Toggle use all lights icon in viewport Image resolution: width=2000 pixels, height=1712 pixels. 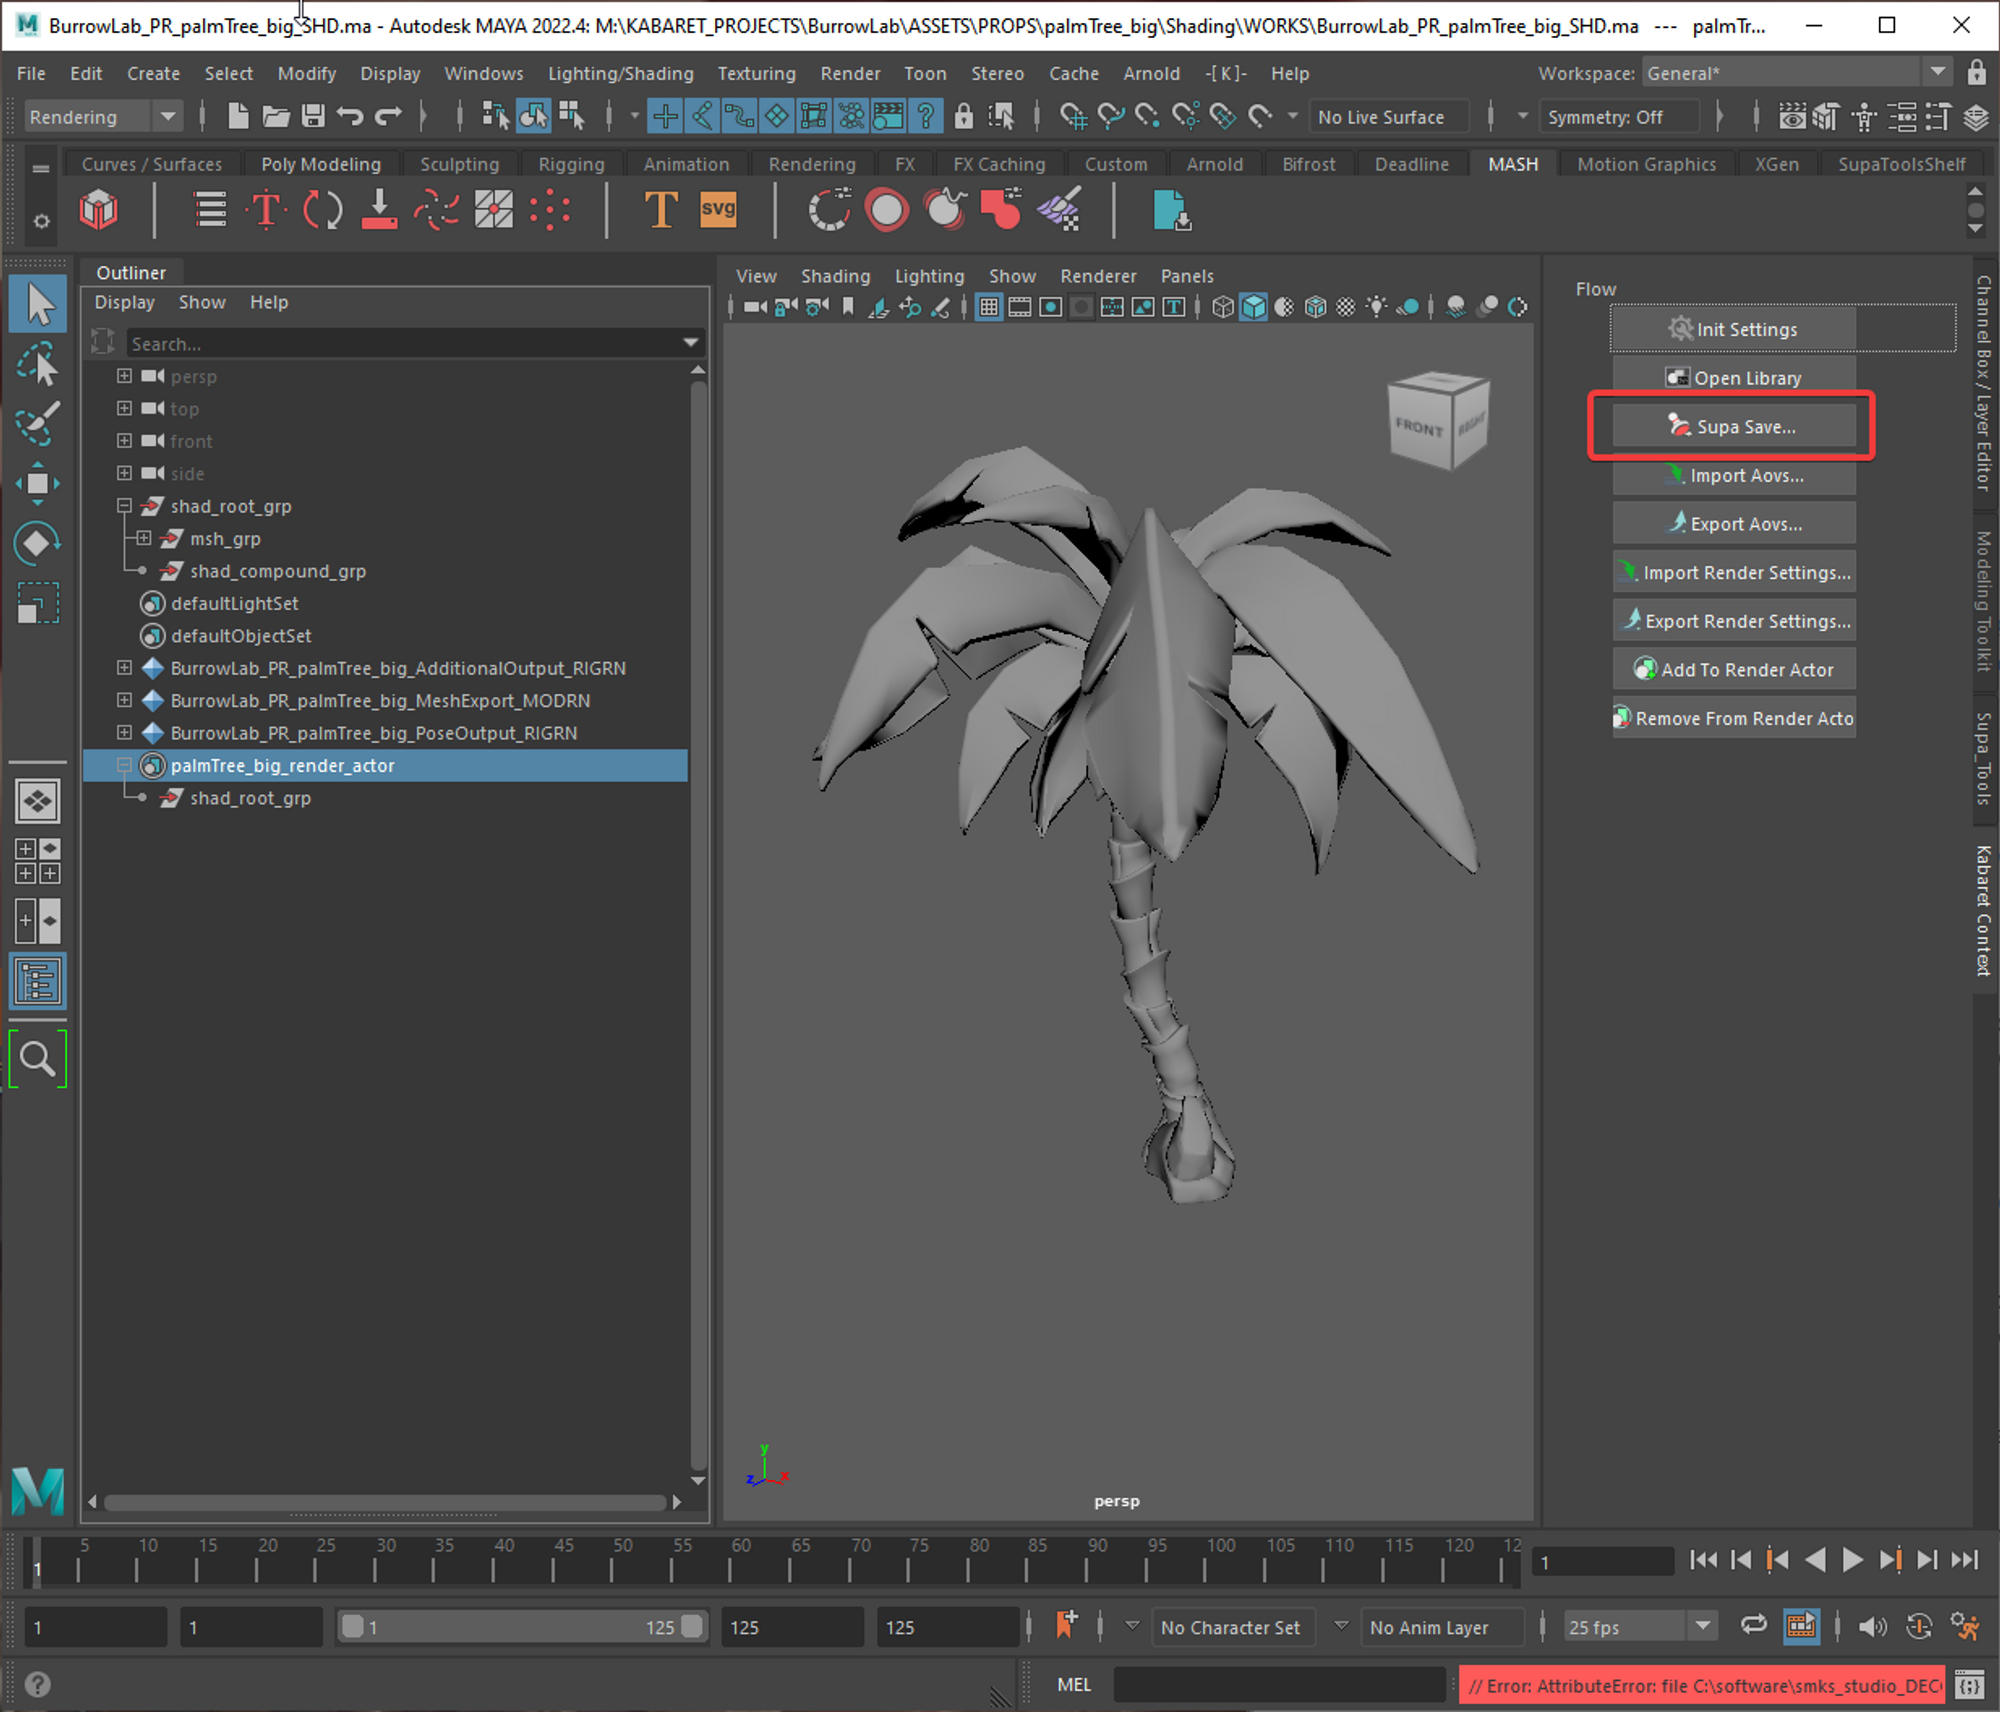1377,307
